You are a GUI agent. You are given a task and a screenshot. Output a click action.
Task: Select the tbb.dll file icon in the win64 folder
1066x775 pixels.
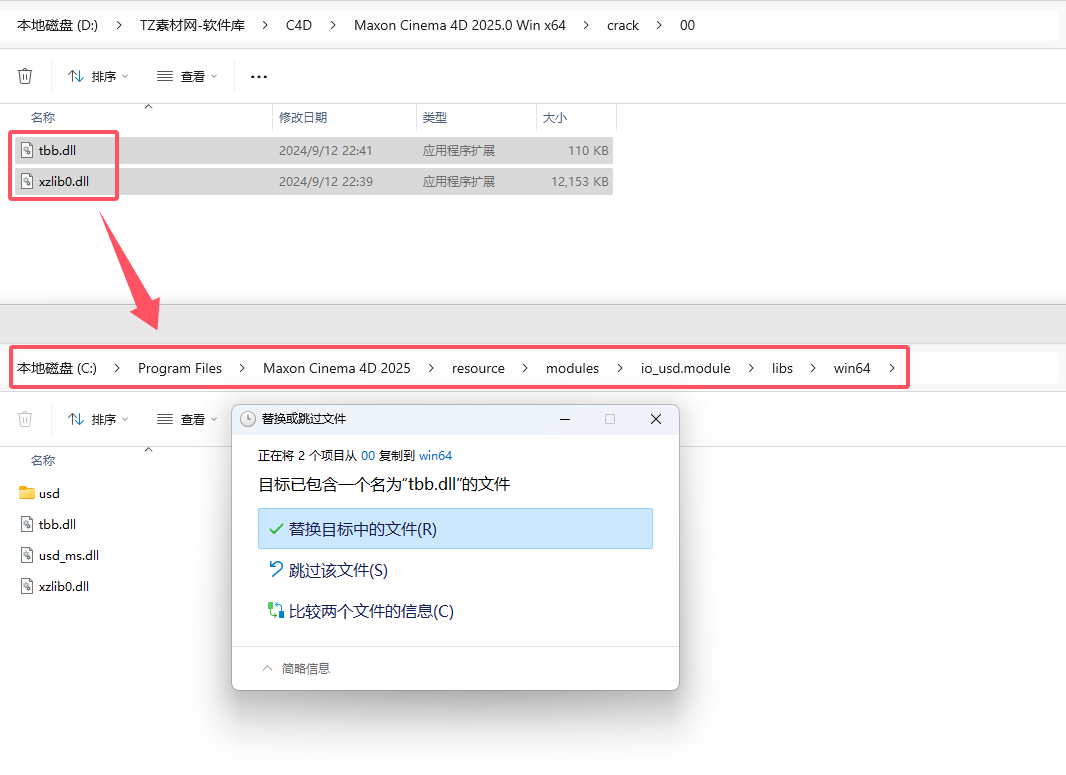pos(27,524)
